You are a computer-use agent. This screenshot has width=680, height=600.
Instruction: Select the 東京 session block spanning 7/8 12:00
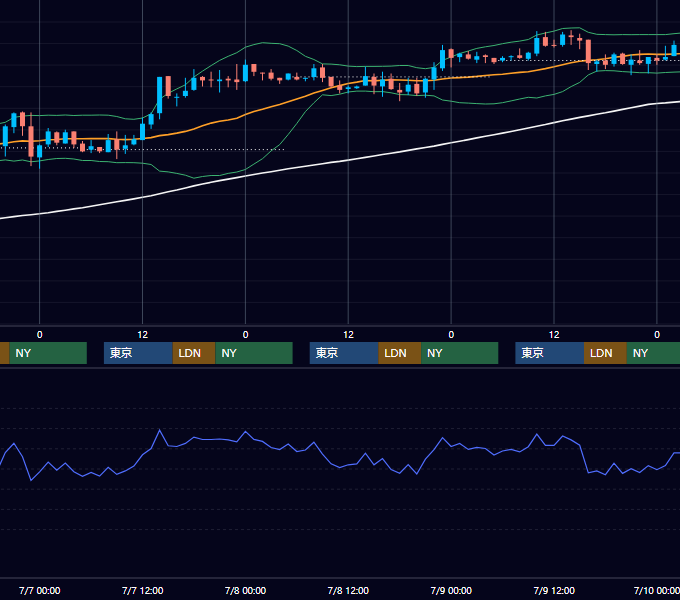[344, 353]
